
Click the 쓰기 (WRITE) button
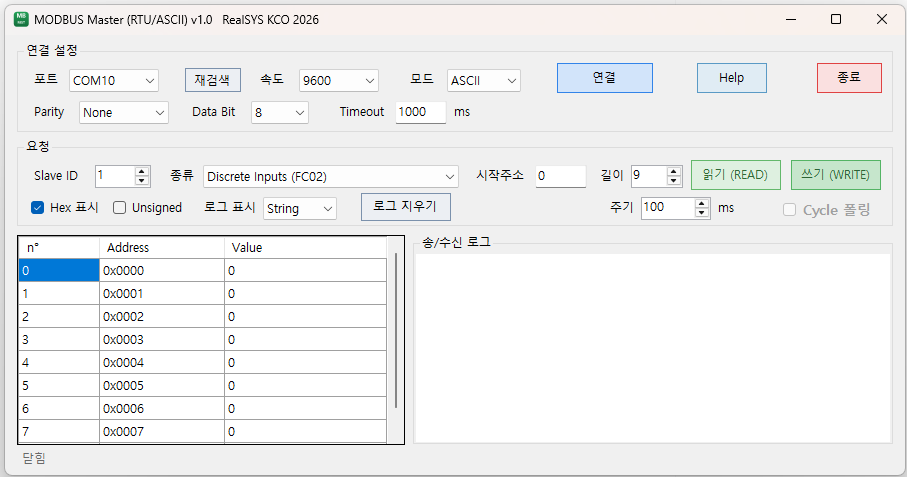(x=836, y=175)
